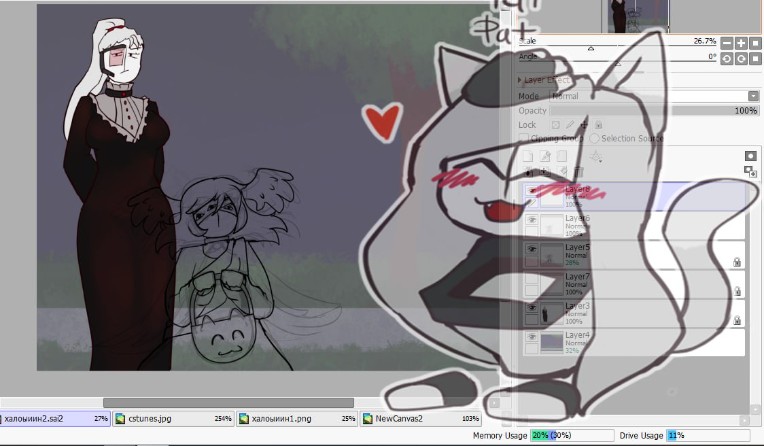Switch to the NewCanvas2 document tab
Screen dimensions: 764x446
420,419
